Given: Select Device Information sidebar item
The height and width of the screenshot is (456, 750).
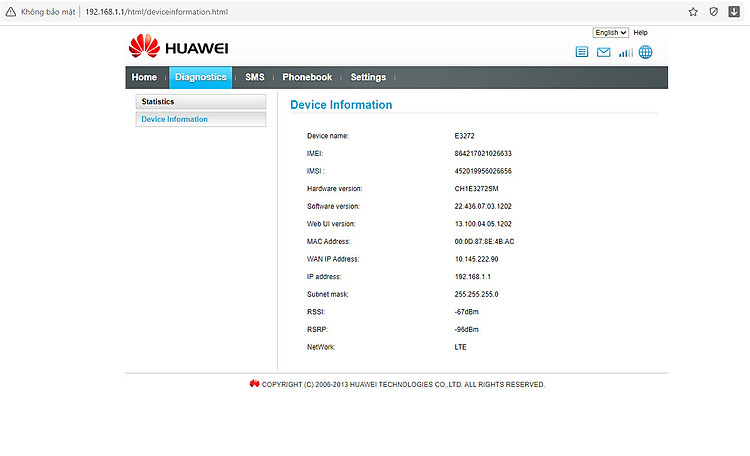Looking at the screenshot, I should click(201, 119).
